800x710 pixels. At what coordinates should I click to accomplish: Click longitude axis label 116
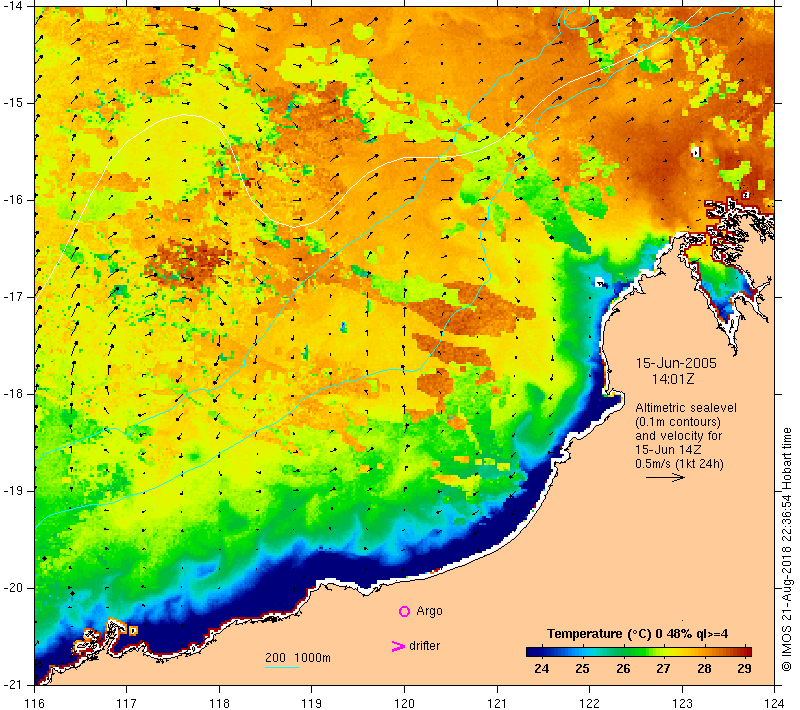click(34, 703)
